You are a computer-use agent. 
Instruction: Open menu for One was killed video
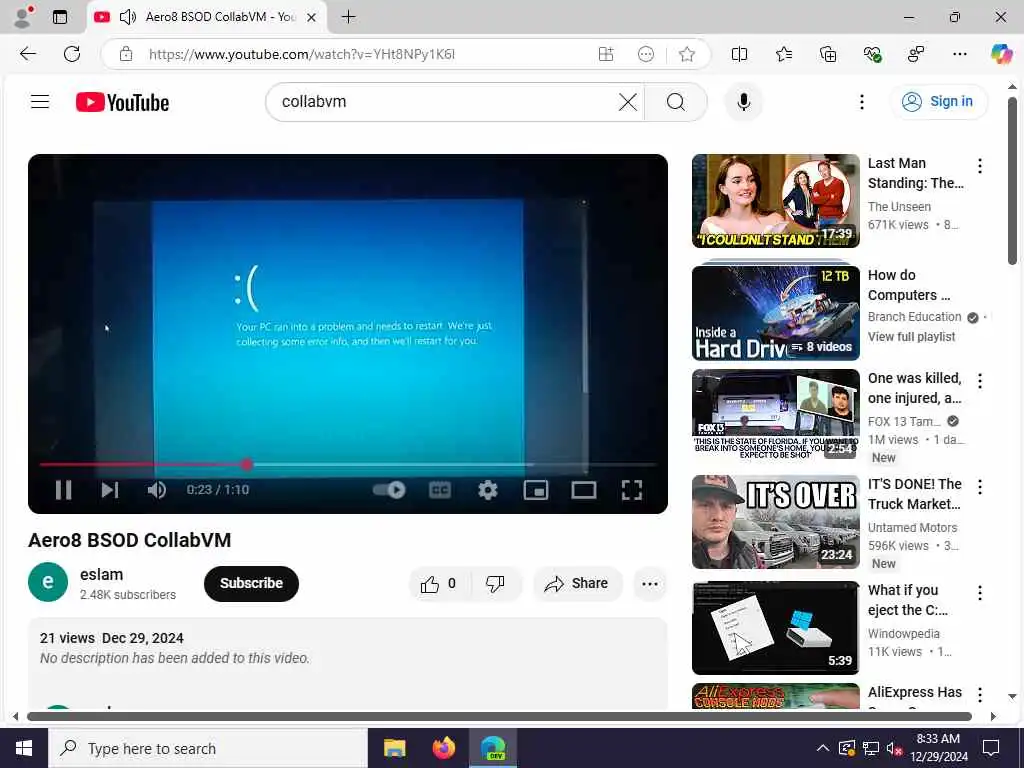980,381
